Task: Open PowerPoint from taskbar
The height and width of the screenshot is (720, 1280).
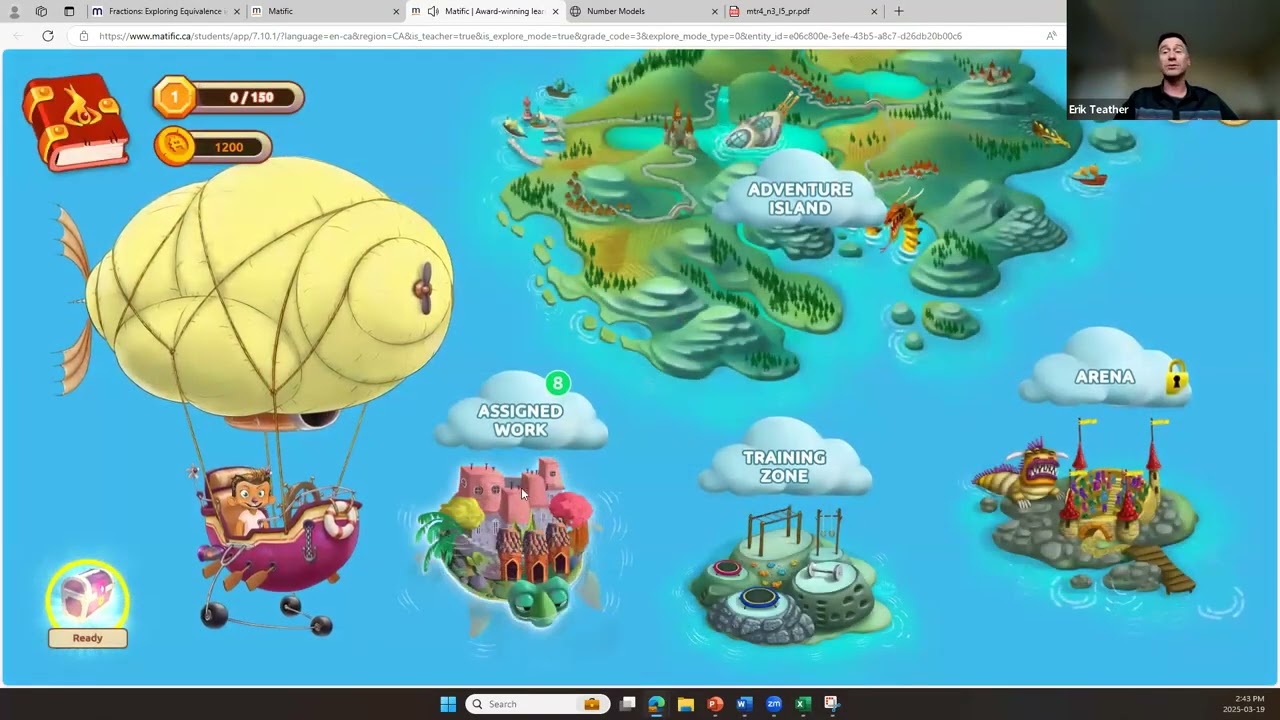Action: (x=714, y=704)
